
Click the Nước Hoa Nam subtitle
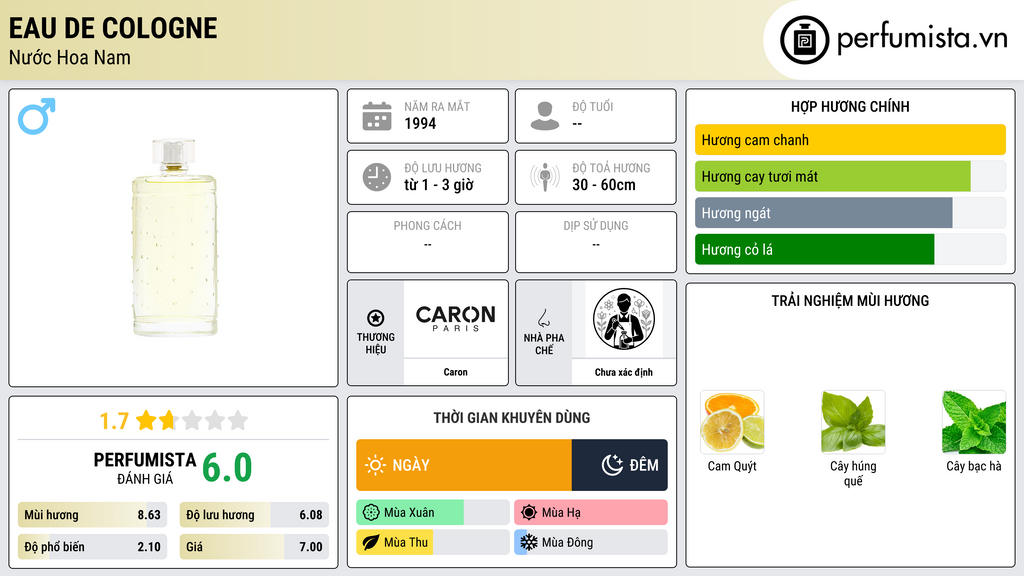(x=70, y=57)
